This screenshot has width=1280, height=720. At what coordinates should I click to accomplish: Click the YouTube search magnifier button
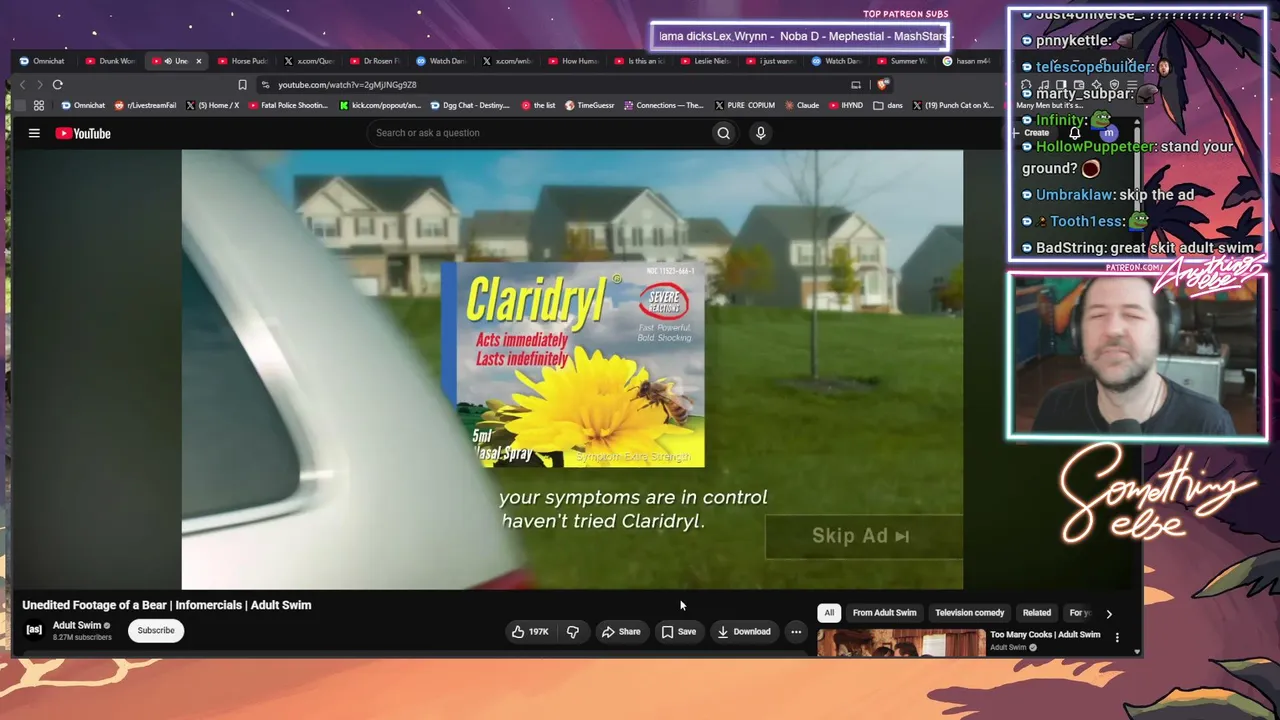pyautogui.click(x=723, y=133)
